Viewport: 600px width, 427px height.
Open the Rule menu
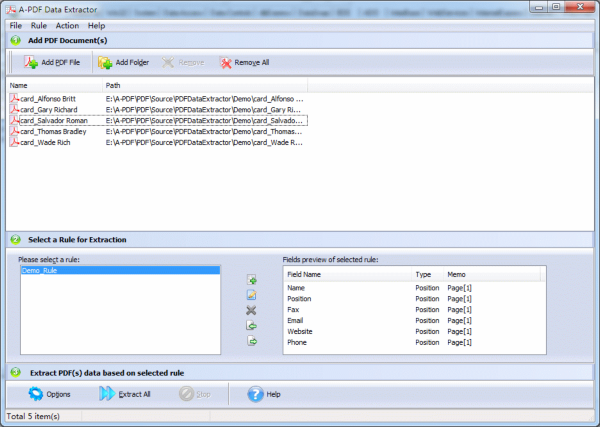[38, 24]
